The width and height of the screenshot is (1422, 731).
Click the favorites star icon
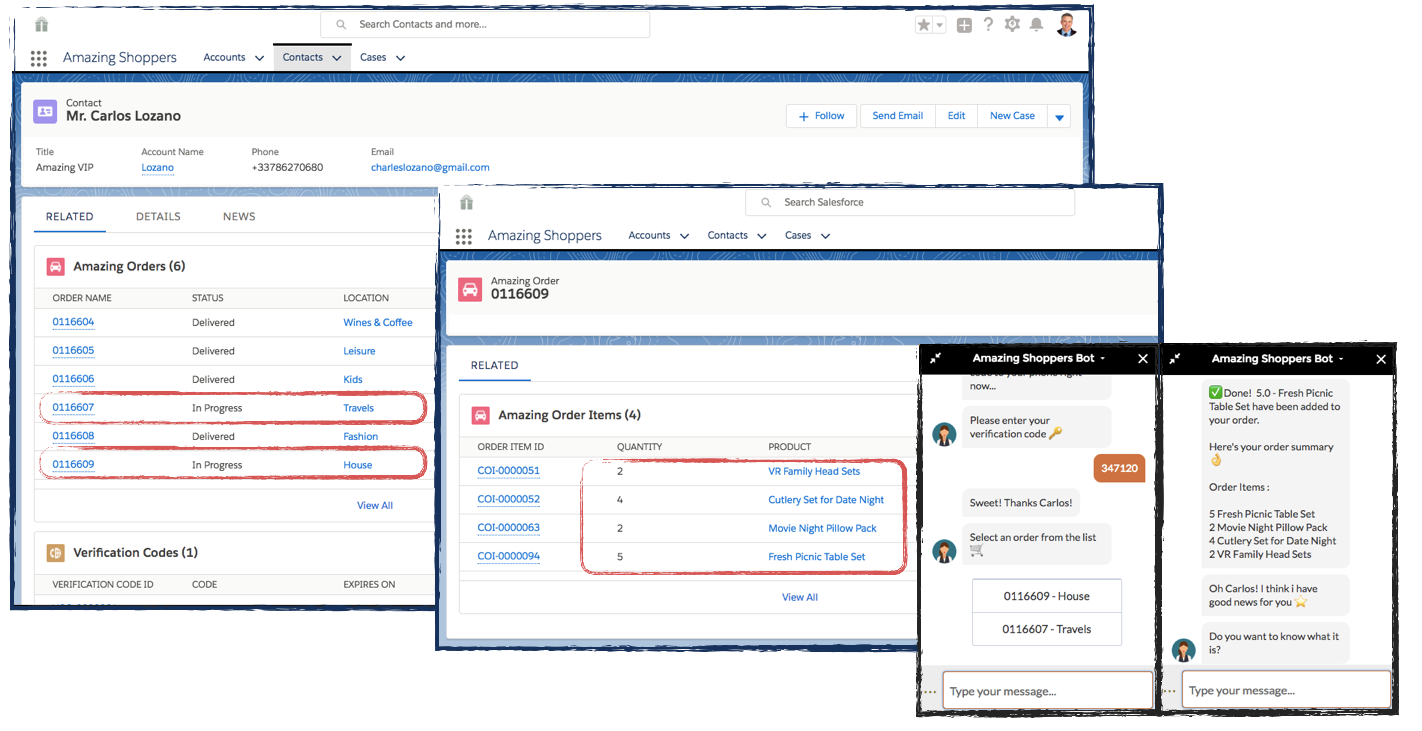point(924,25)
